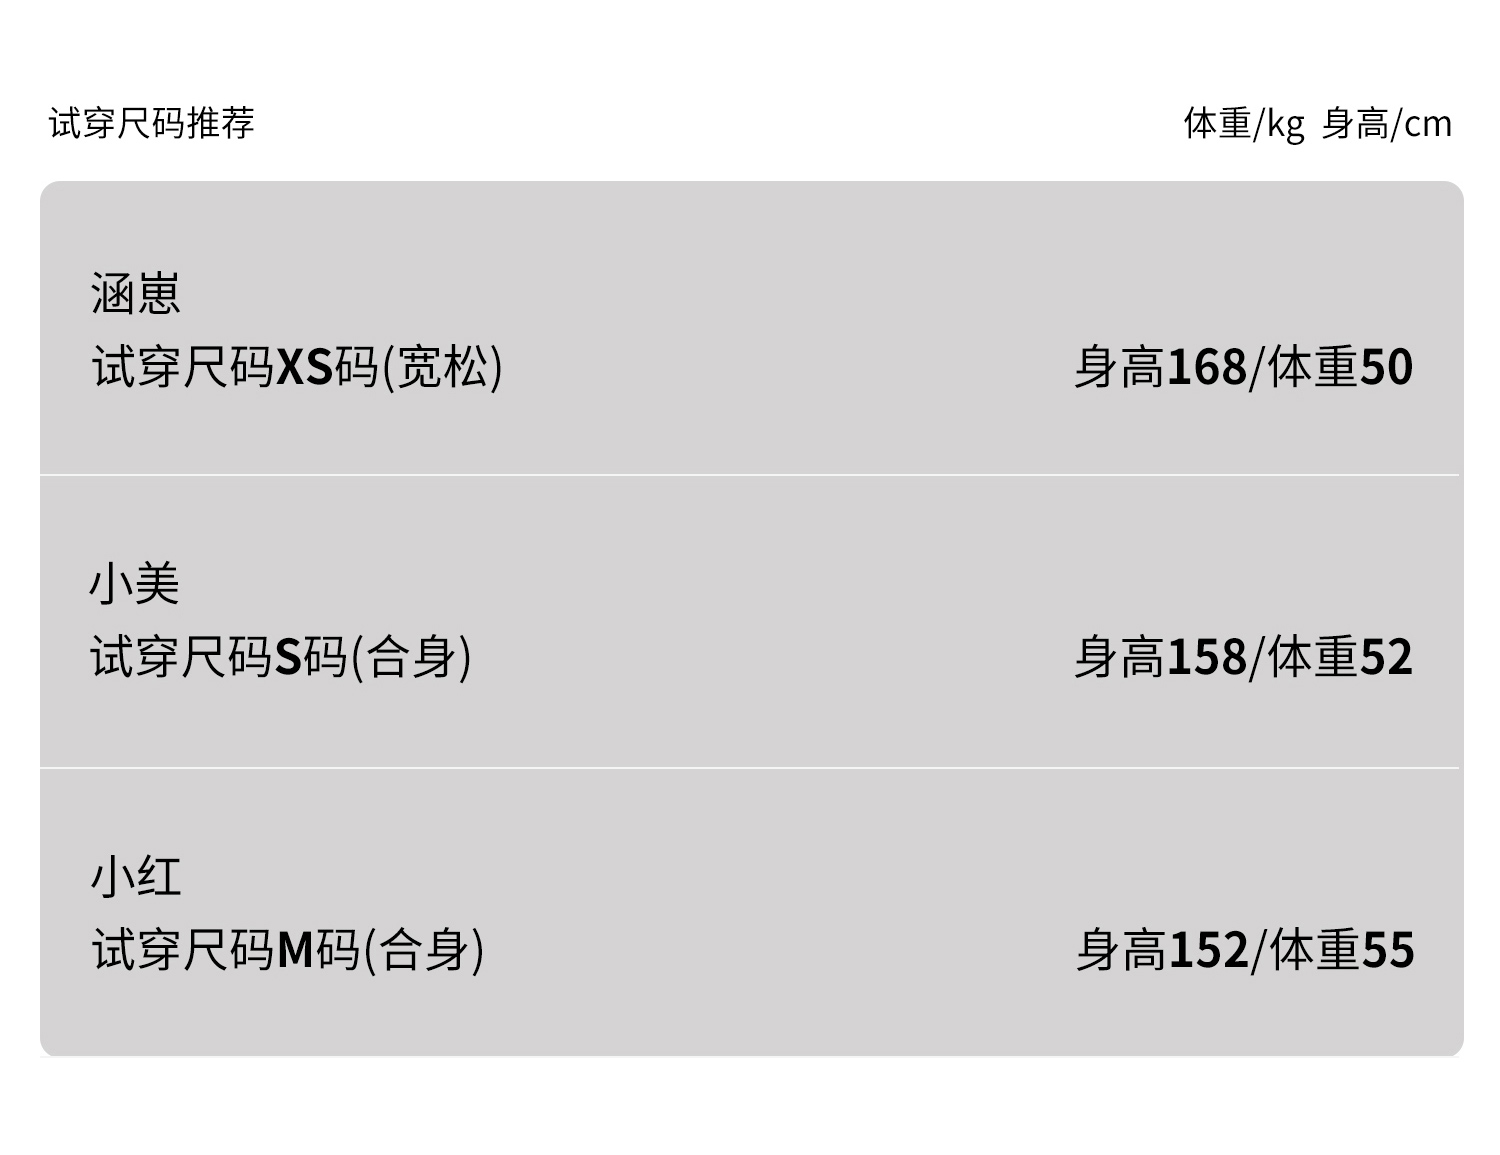Click the (合身) label in 小美's row
1500x1155 pixels.
(412, 657)
